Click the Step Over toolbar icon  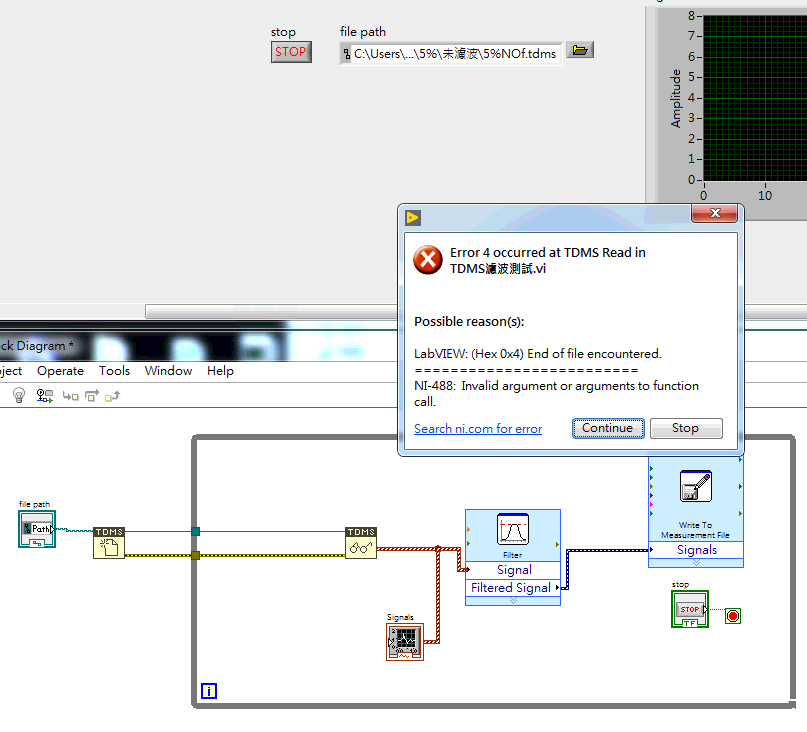click(92, 396)
